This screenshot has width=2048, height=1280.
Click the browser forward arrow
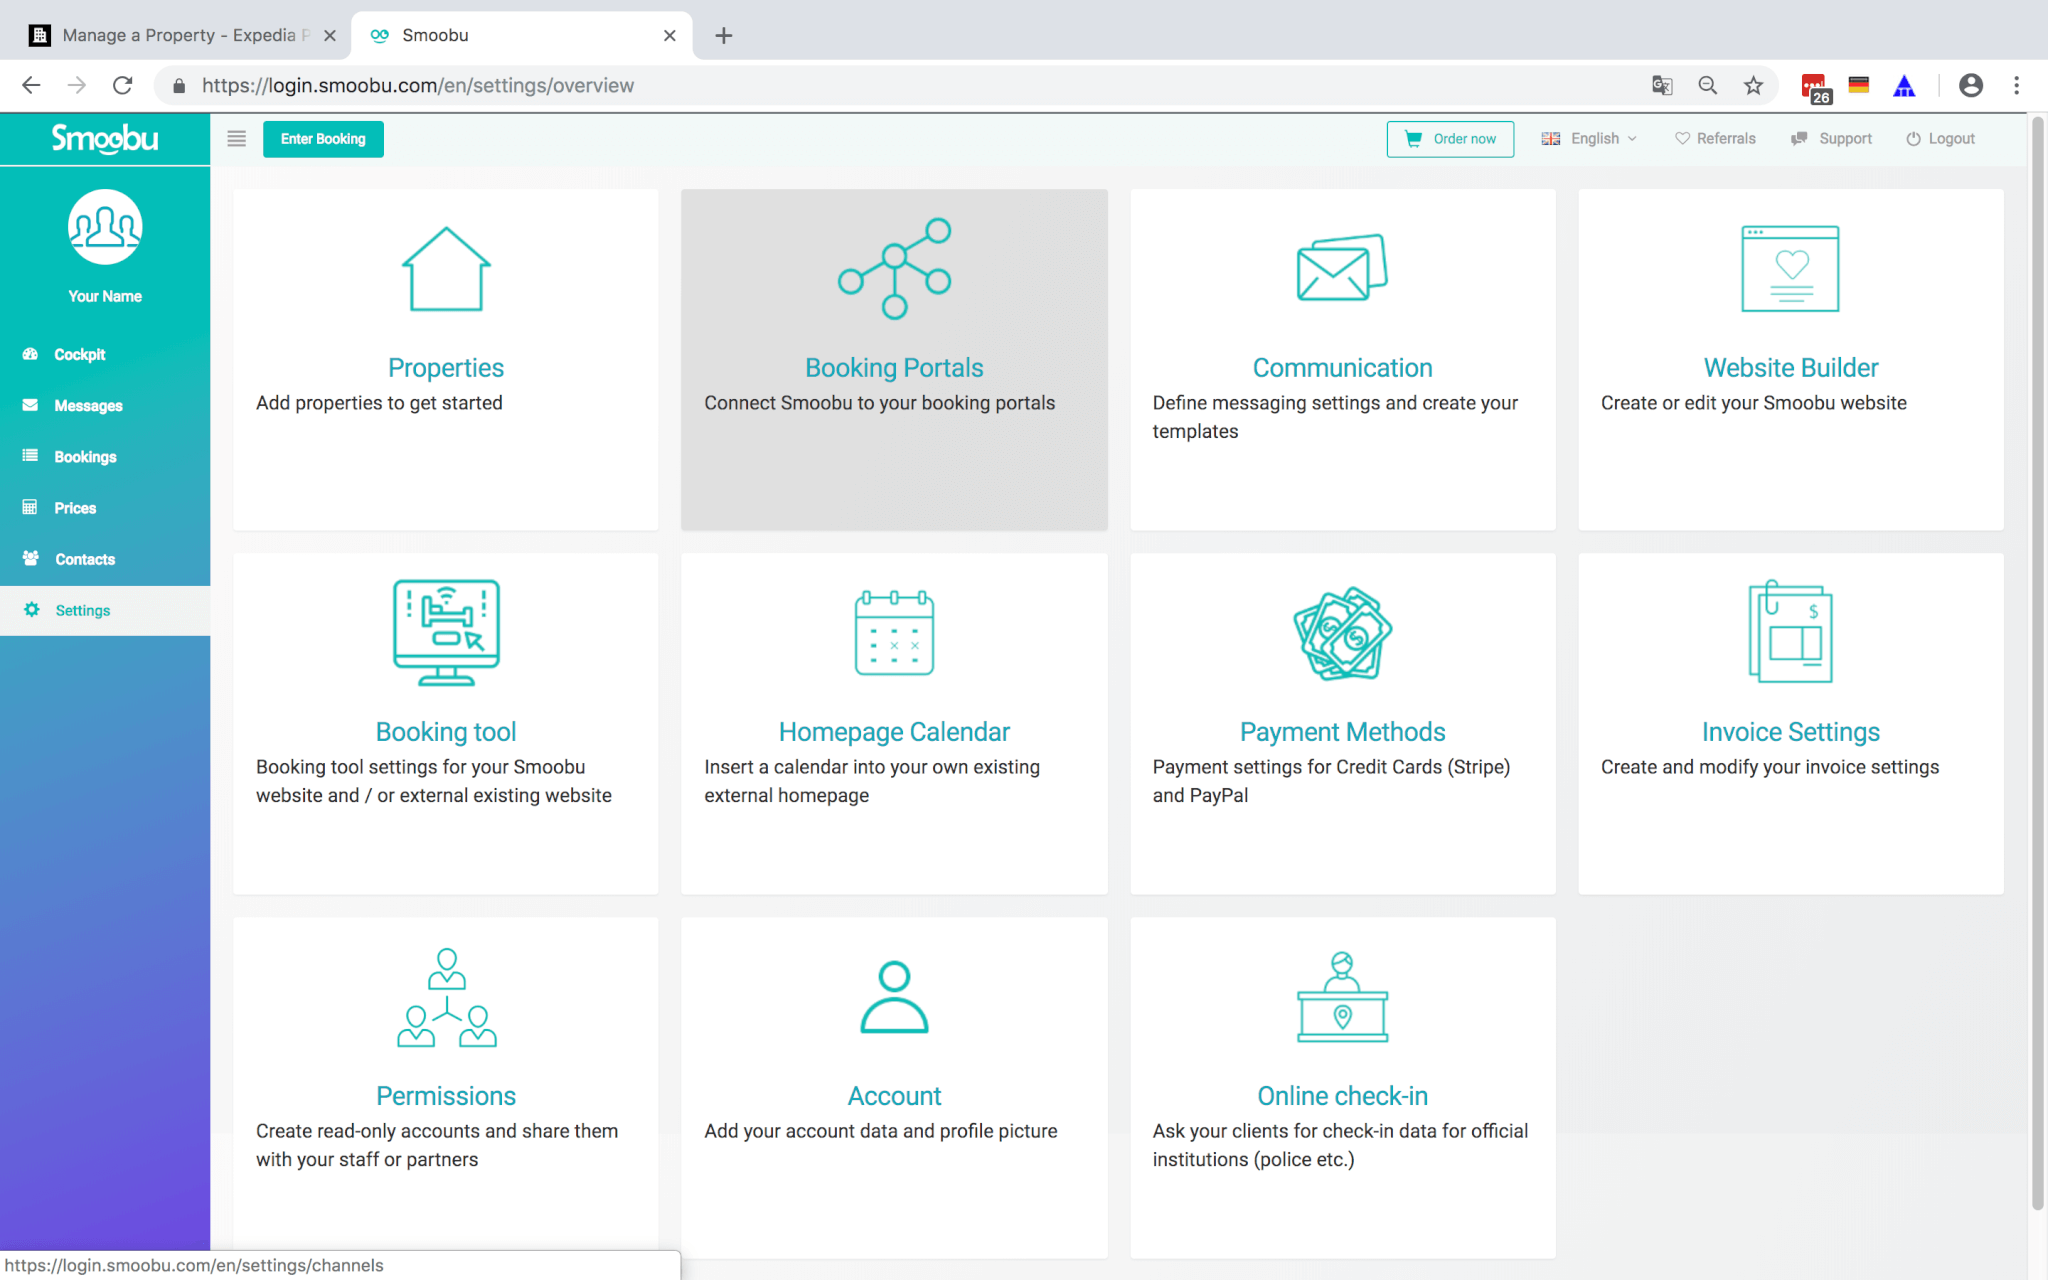(x=77, y=86)
